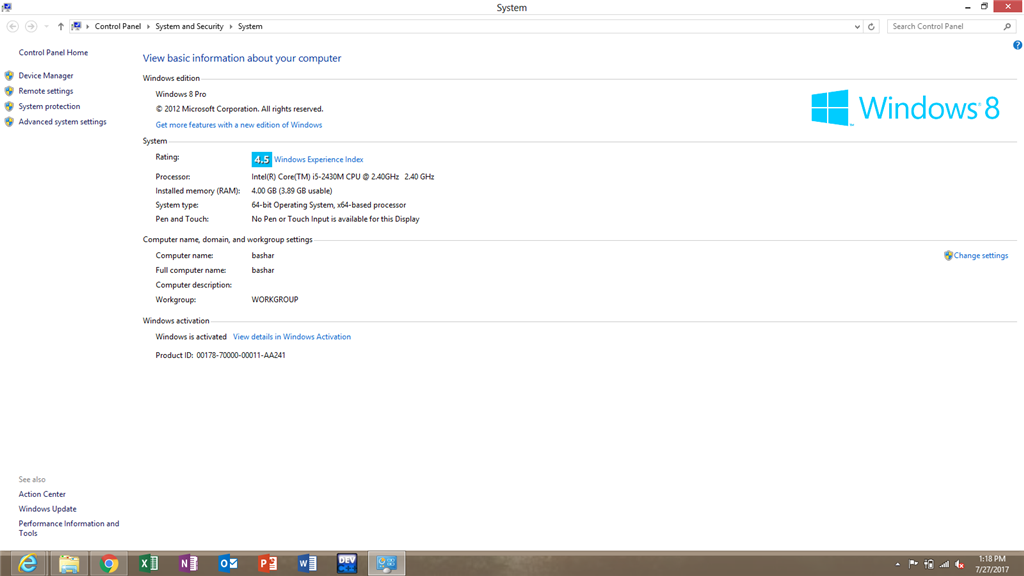
Task: Open PowerPoint from the taskbar
Action: pyautogui.click(x=267, y=563)
